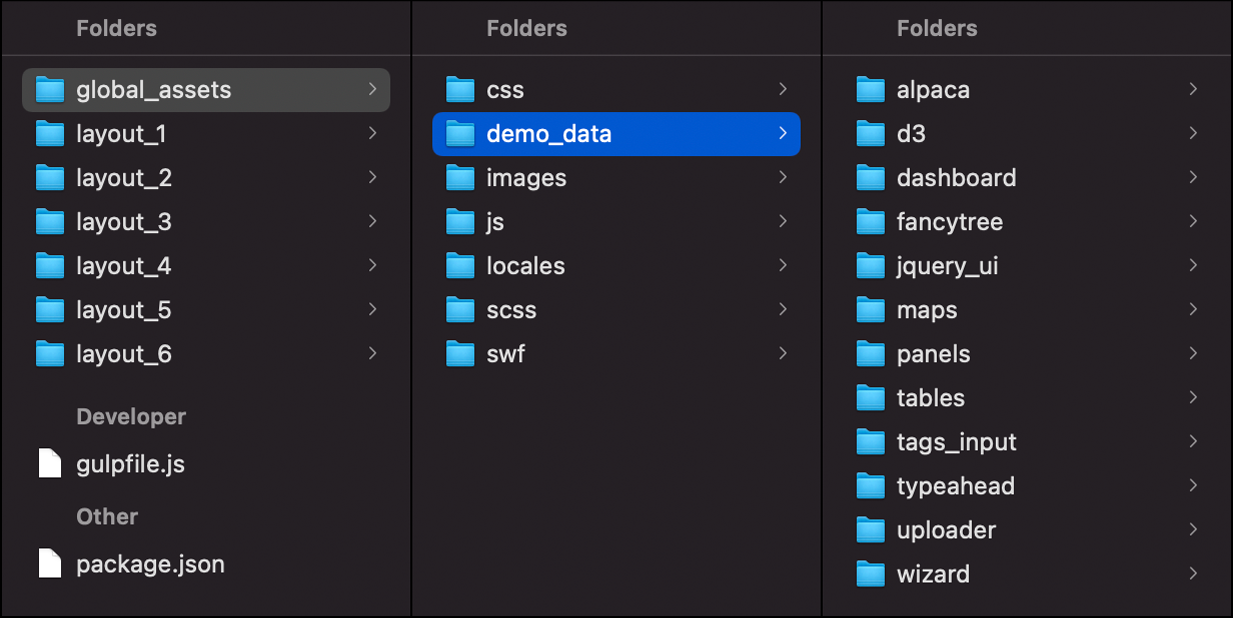Expand the dashboard folder chevron
Screen dimensions: 1233x618
click(1193, 177)
